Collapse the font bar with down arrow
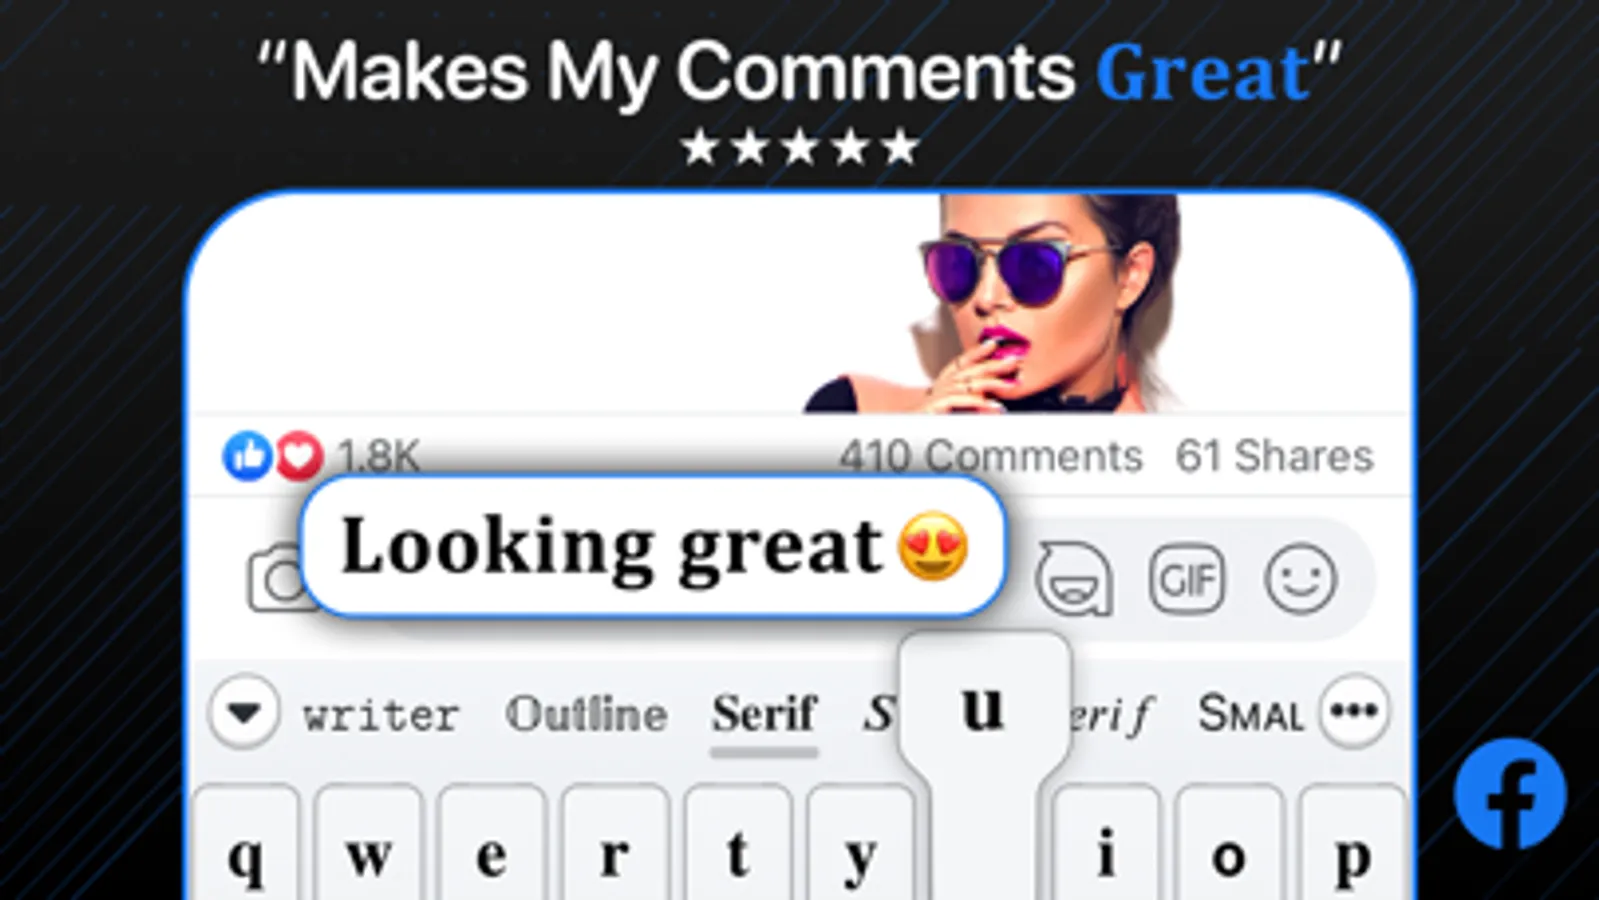 point(244,713)
